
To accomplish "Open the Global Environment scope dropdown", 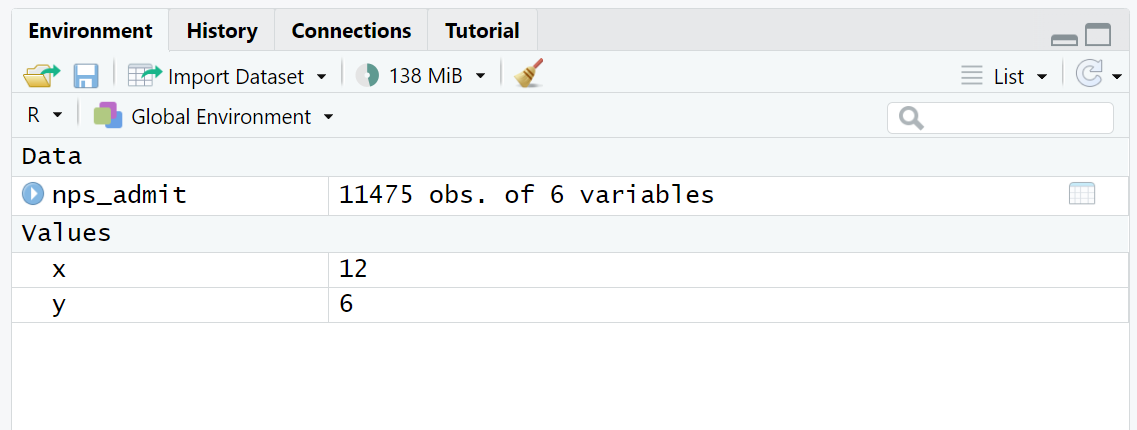I will click(328, 117).
